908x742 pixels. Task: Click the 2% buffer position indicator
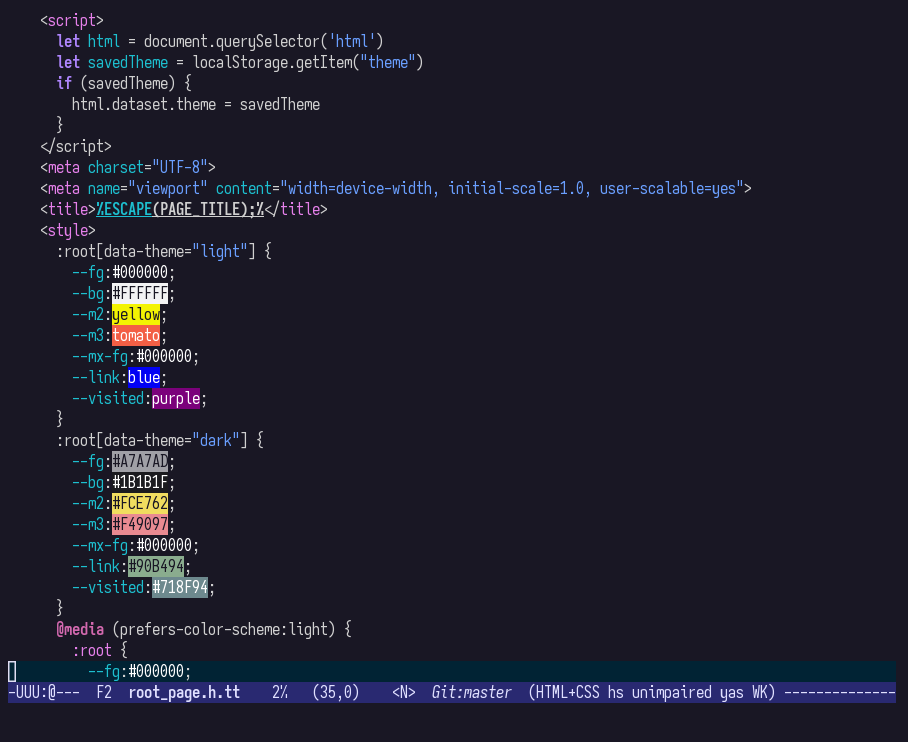280,693
